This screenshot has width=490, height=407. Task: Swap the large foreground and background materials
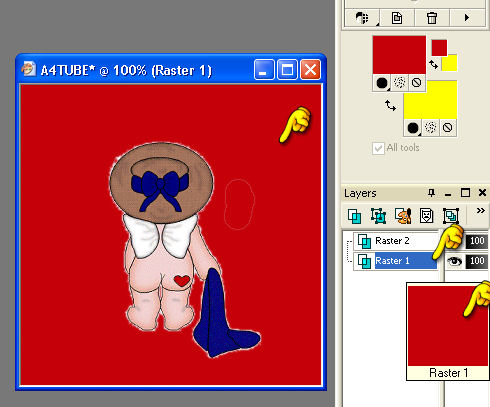pos(390,106)
